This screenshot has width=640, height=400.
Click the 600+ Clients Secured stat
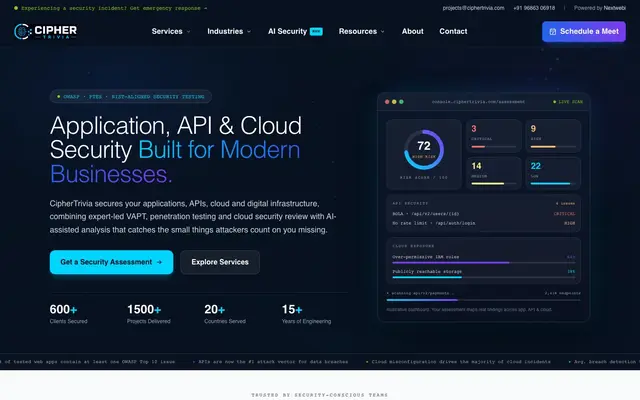point(68,314)
